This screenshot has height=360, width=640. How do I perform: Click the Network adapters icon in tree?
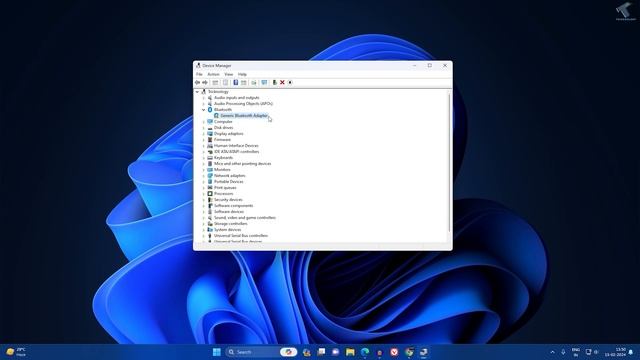click(x=210, y=176)
